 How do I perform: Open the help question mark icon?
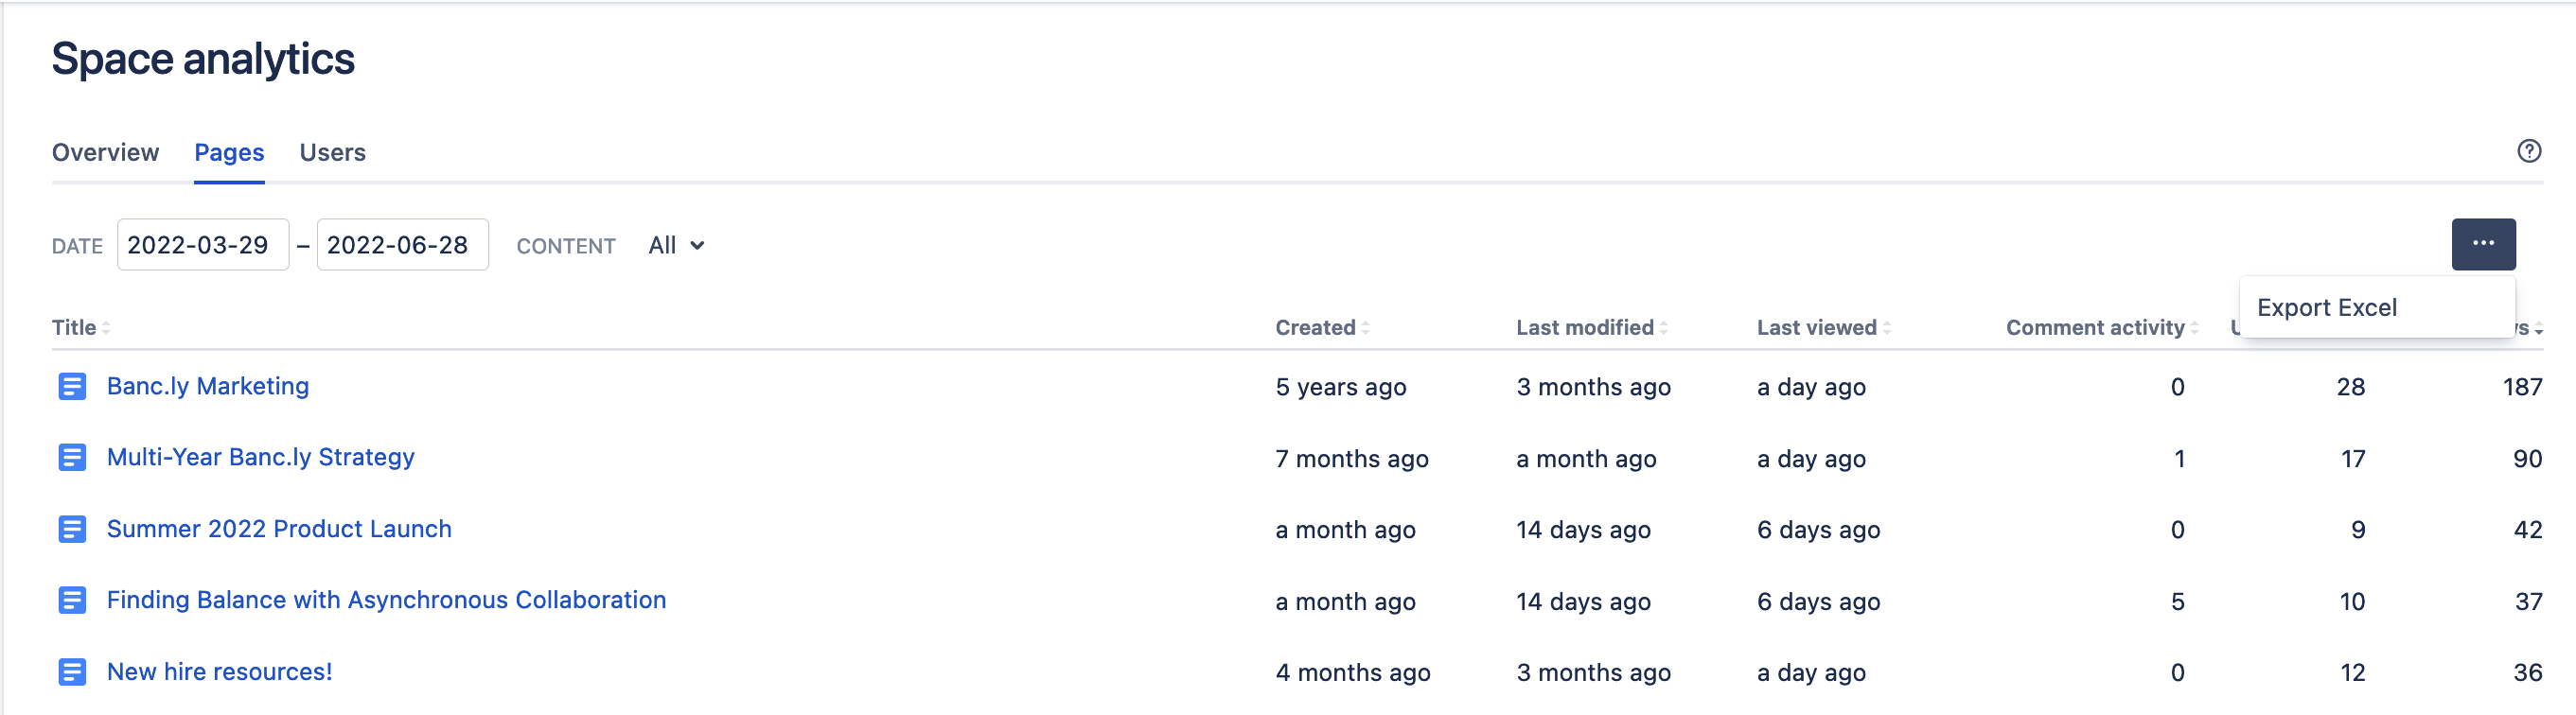2531,151
